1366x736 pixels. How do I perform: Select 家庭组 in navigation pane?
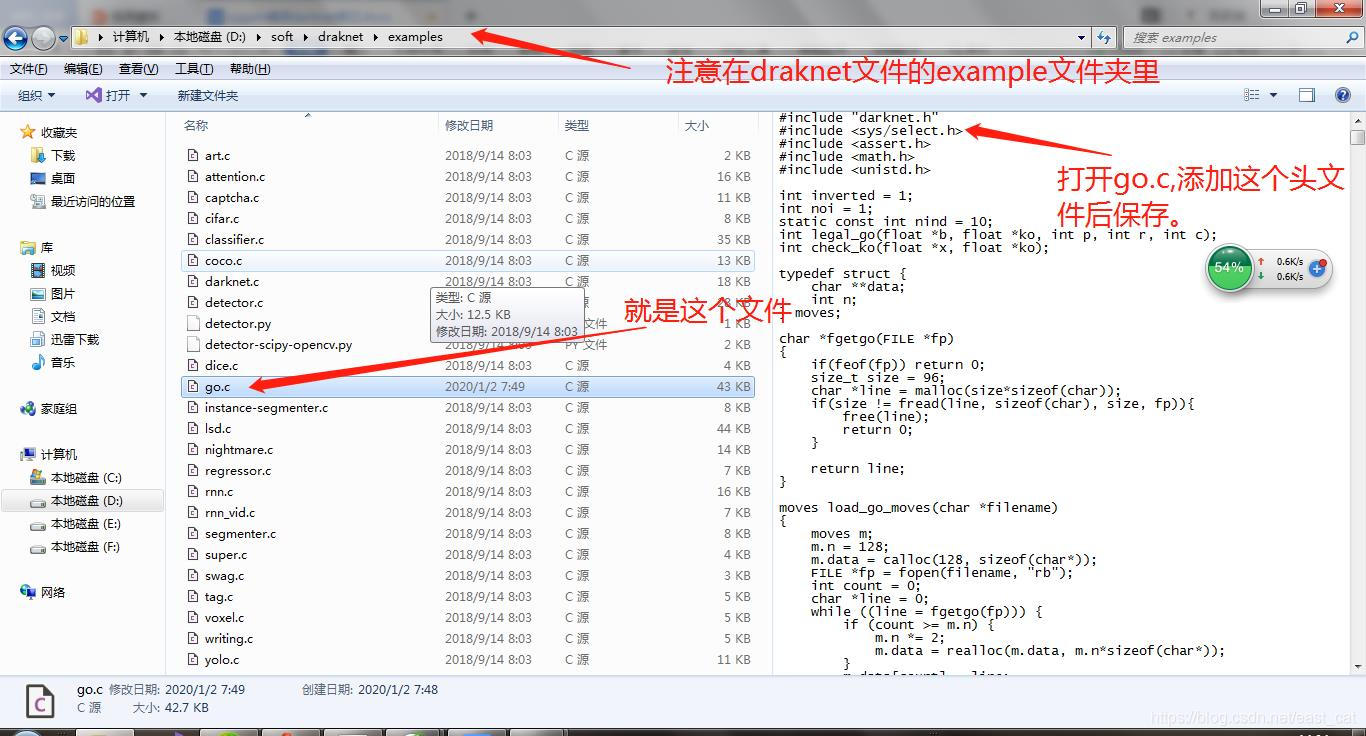pyautogui.click(x=58, y=408)
